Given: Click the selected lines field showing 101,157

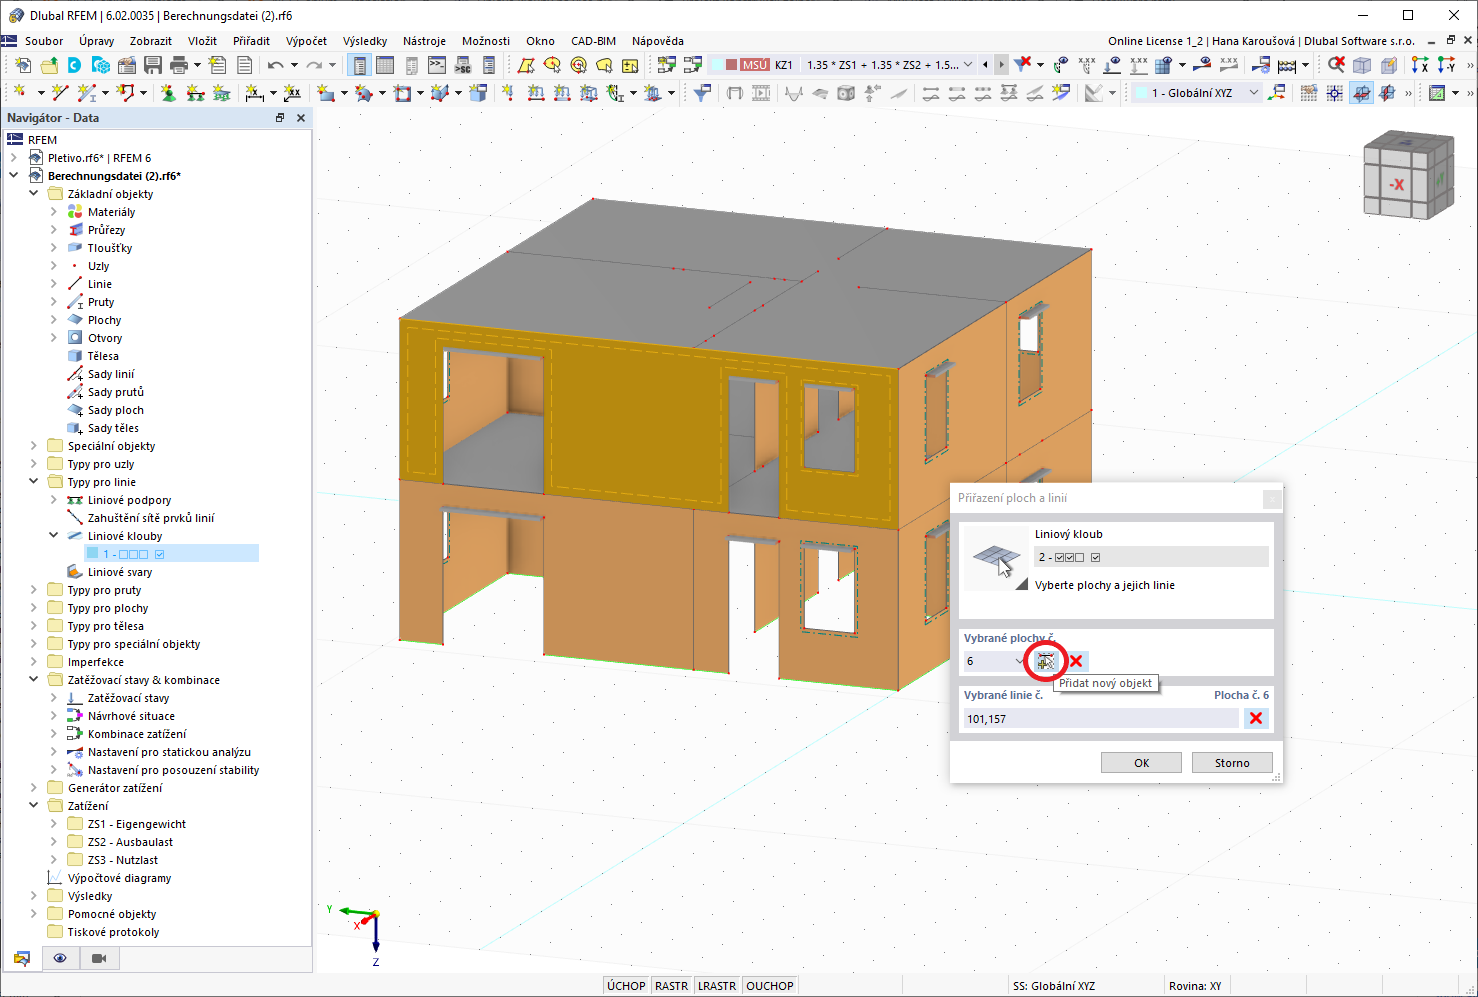Looking at the screenshot, I should tap(1101, 718).
